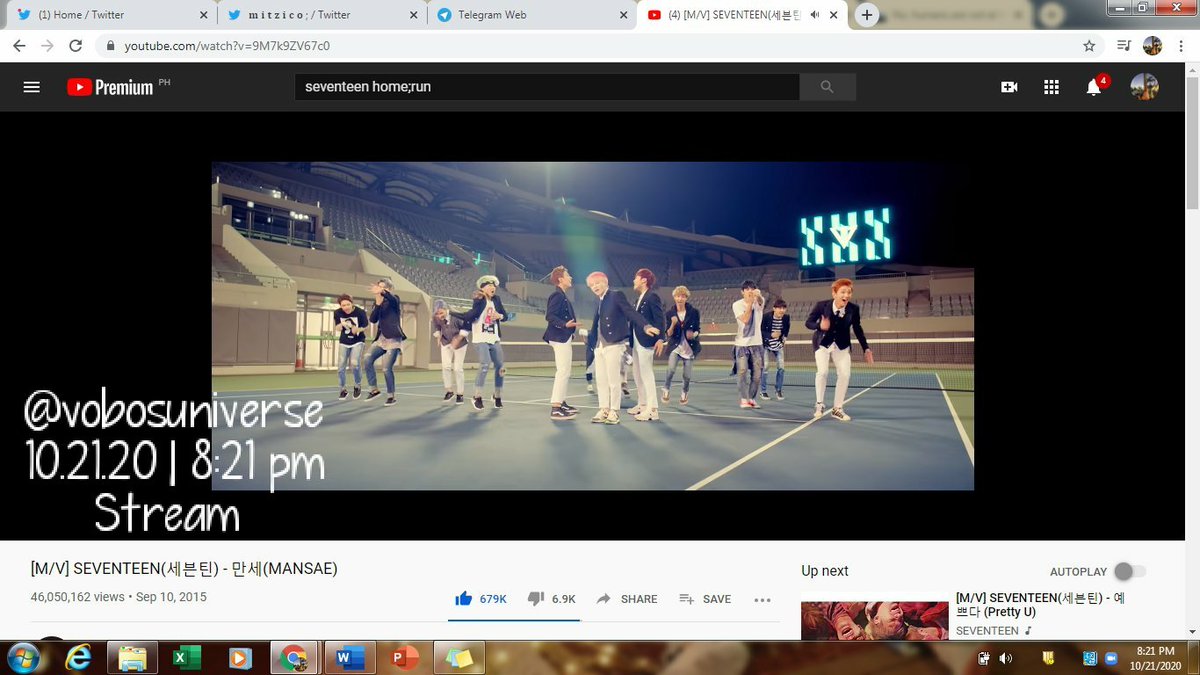Switch to the Telegram Web tab
The width and height of the screenshot is (1200, 675).
coord(532,15)
